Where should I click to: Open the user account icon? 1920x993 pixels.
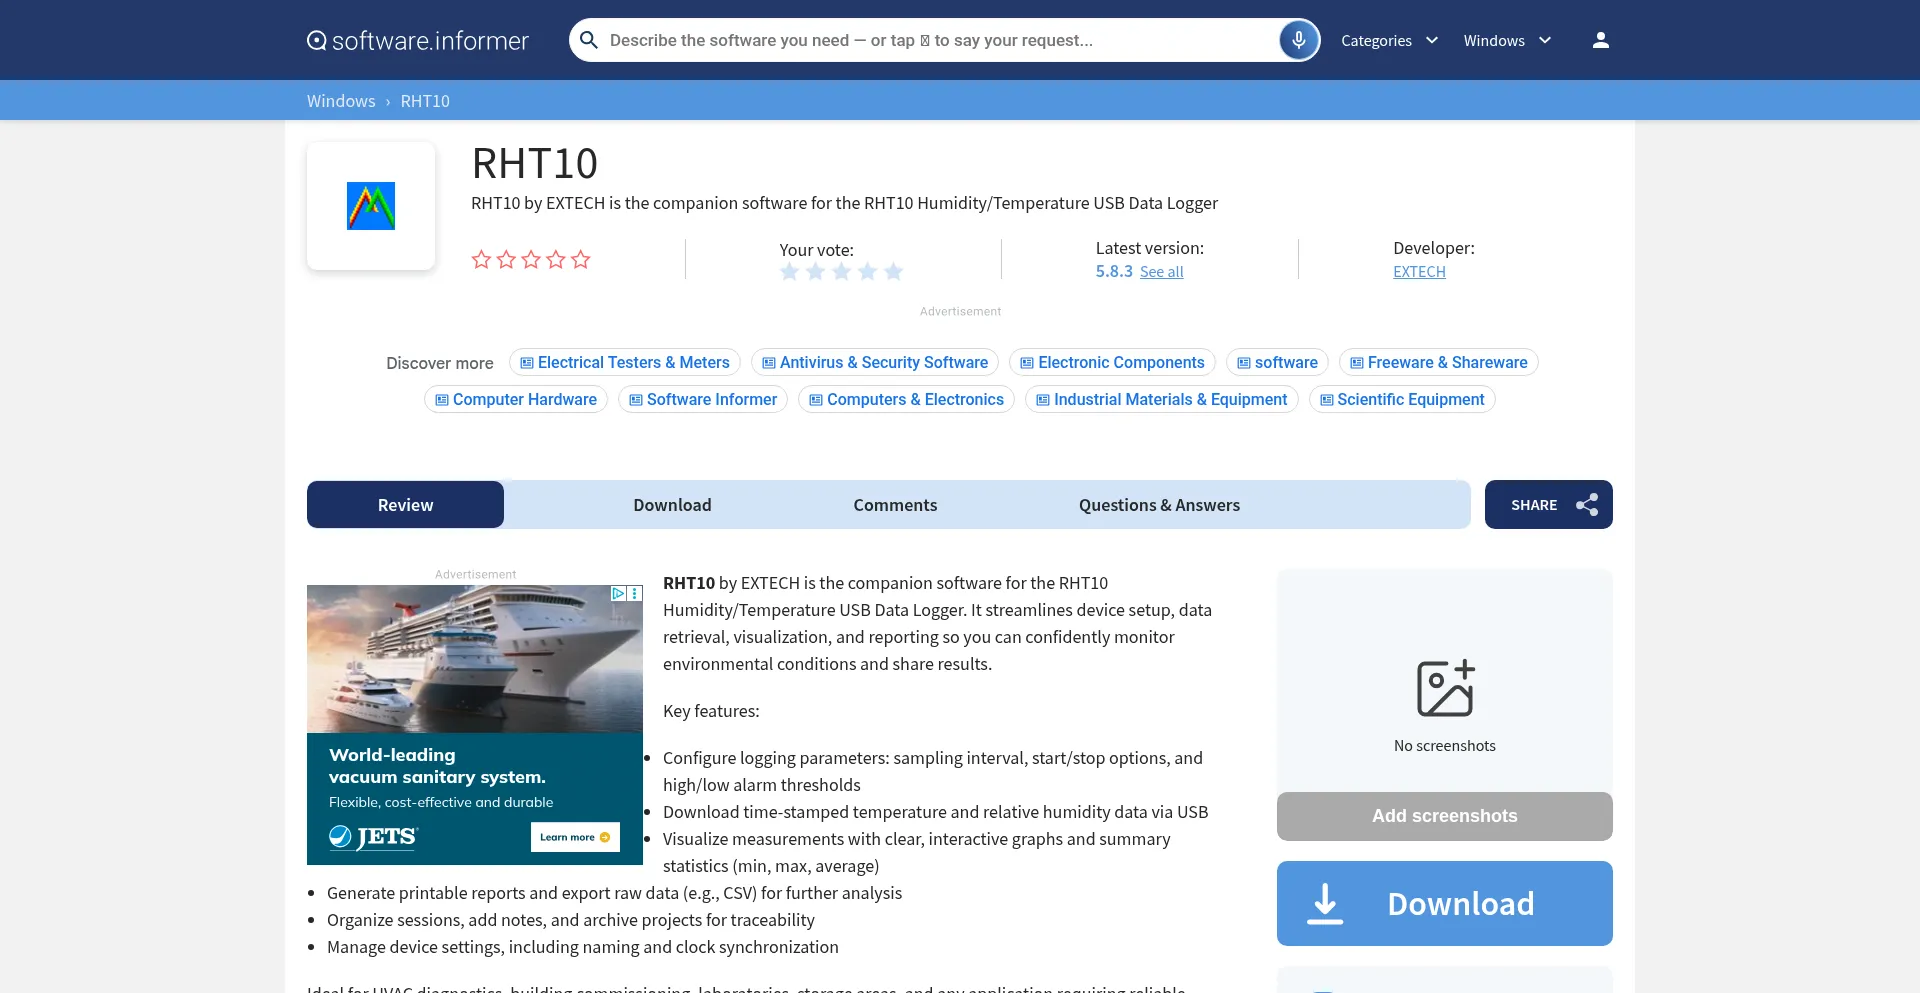coord(1600,40)
